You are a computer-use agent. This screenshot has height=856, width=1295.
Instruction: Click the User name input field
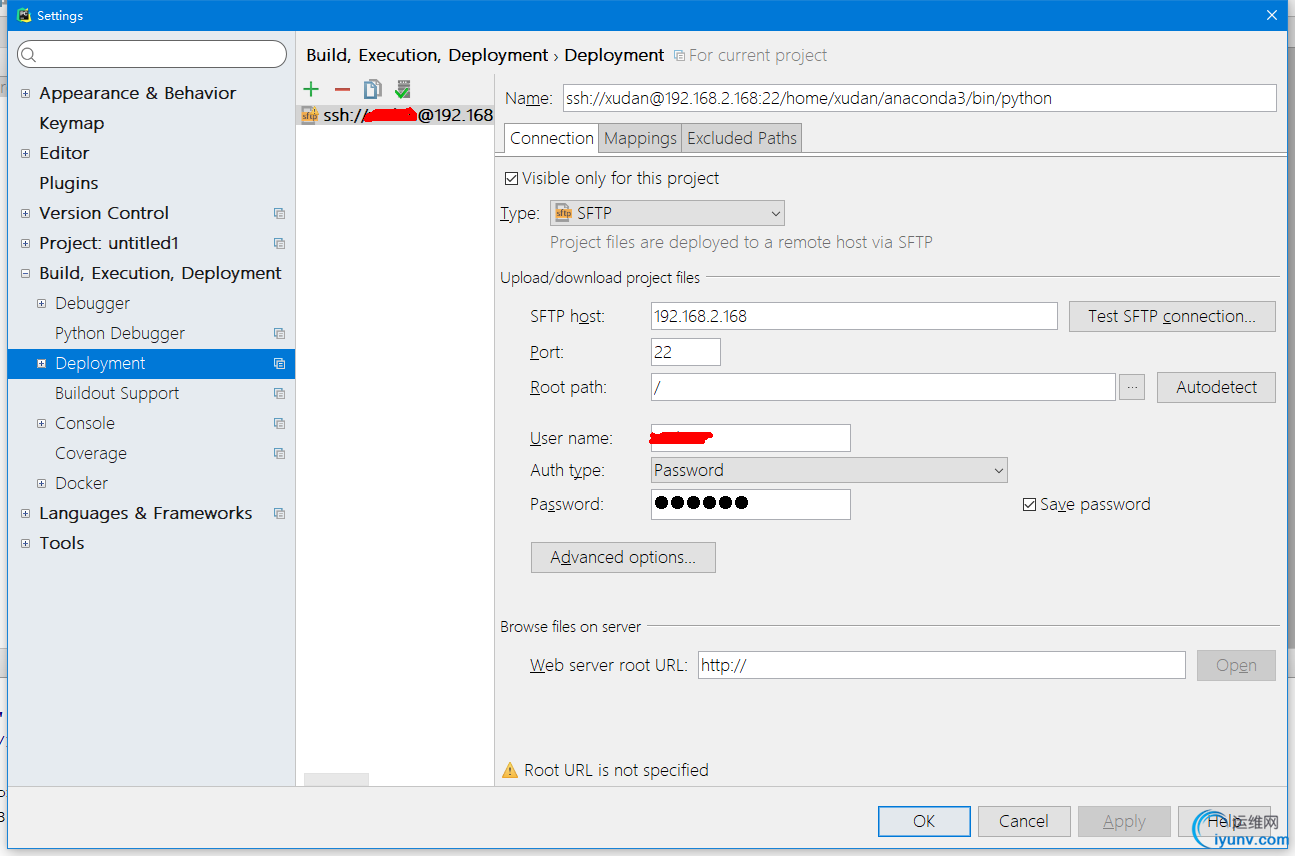(750, 438)
